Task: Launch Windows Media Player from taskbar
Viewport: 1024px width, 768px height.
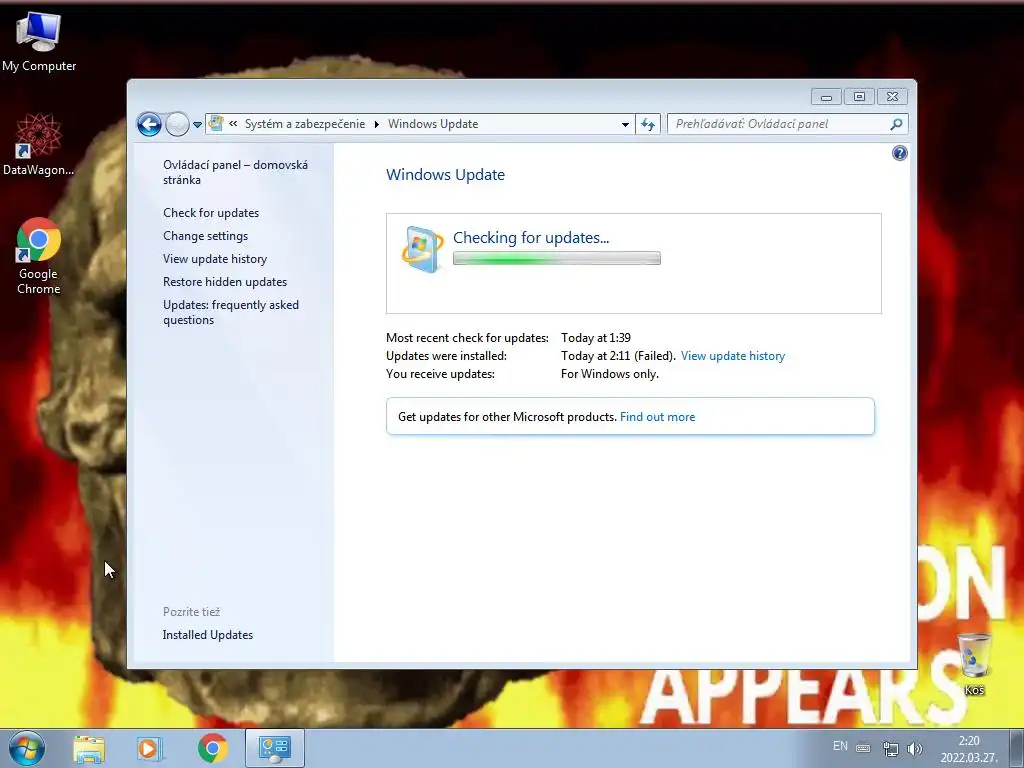Action: (149, 749)
